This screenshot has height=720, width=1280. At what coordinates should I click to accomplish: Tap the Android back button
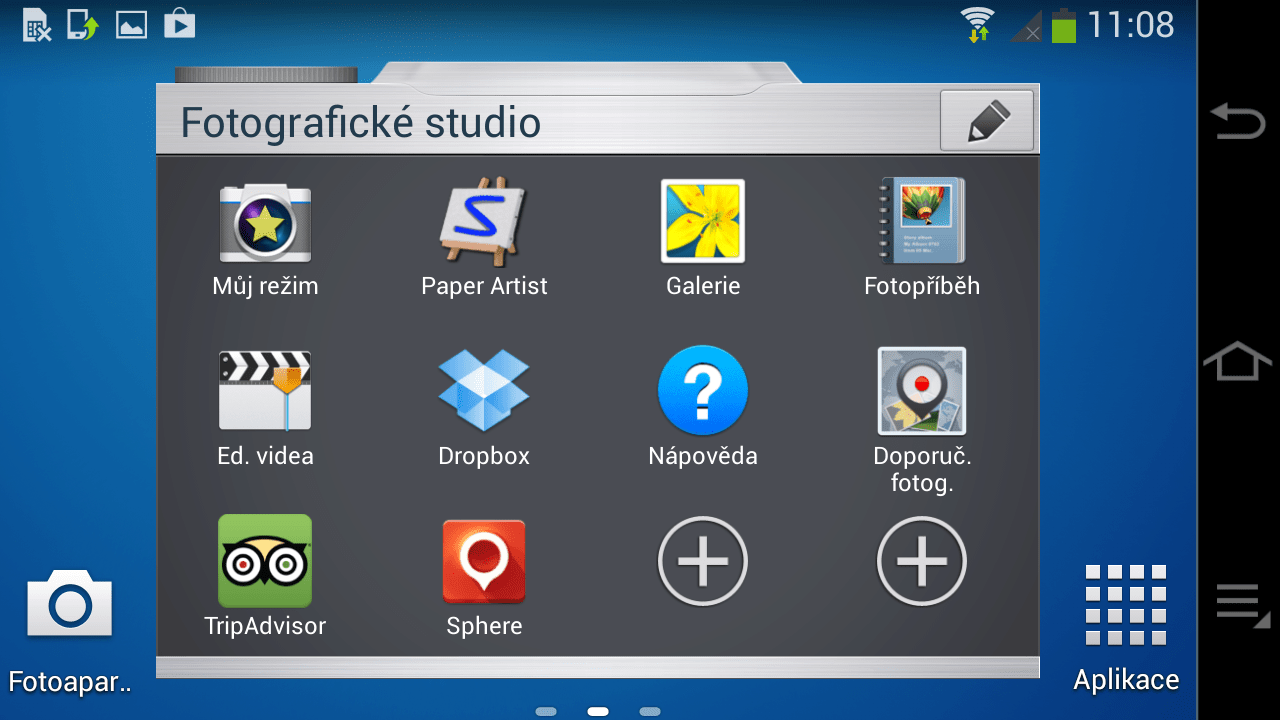(1238, 121)
